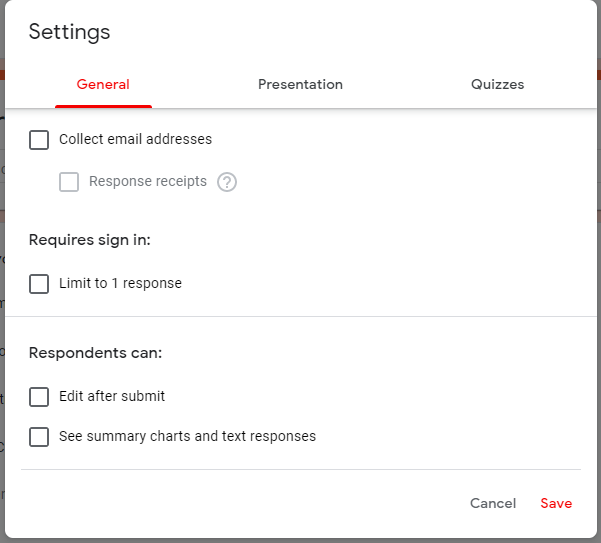Check the Limit to 1 response box
This screenshot has width=601, height=543.
click(39, 284)
